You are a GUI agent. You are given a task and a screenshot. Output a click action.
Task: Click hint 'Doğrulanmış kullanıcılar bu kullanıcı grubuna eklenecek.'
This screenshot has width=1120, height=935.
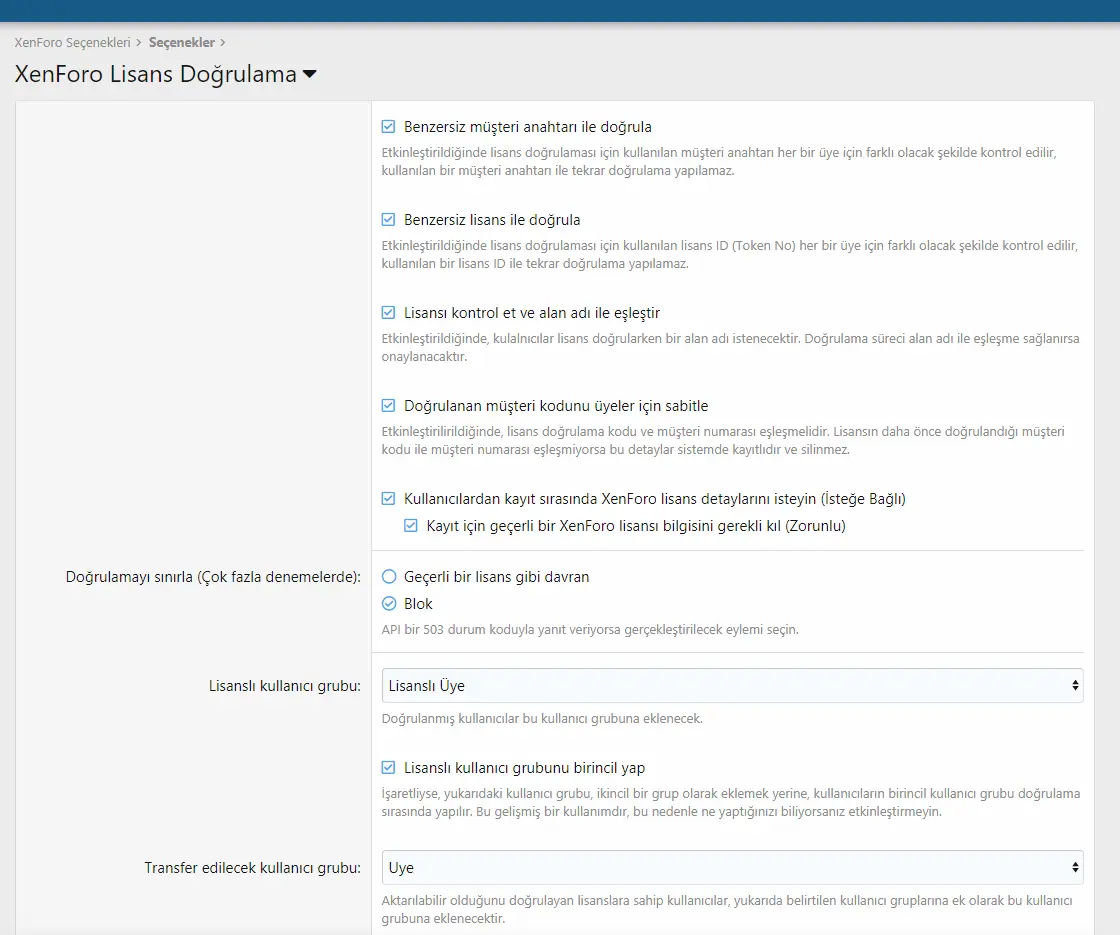pyautogui.click(x=542, y=718)
